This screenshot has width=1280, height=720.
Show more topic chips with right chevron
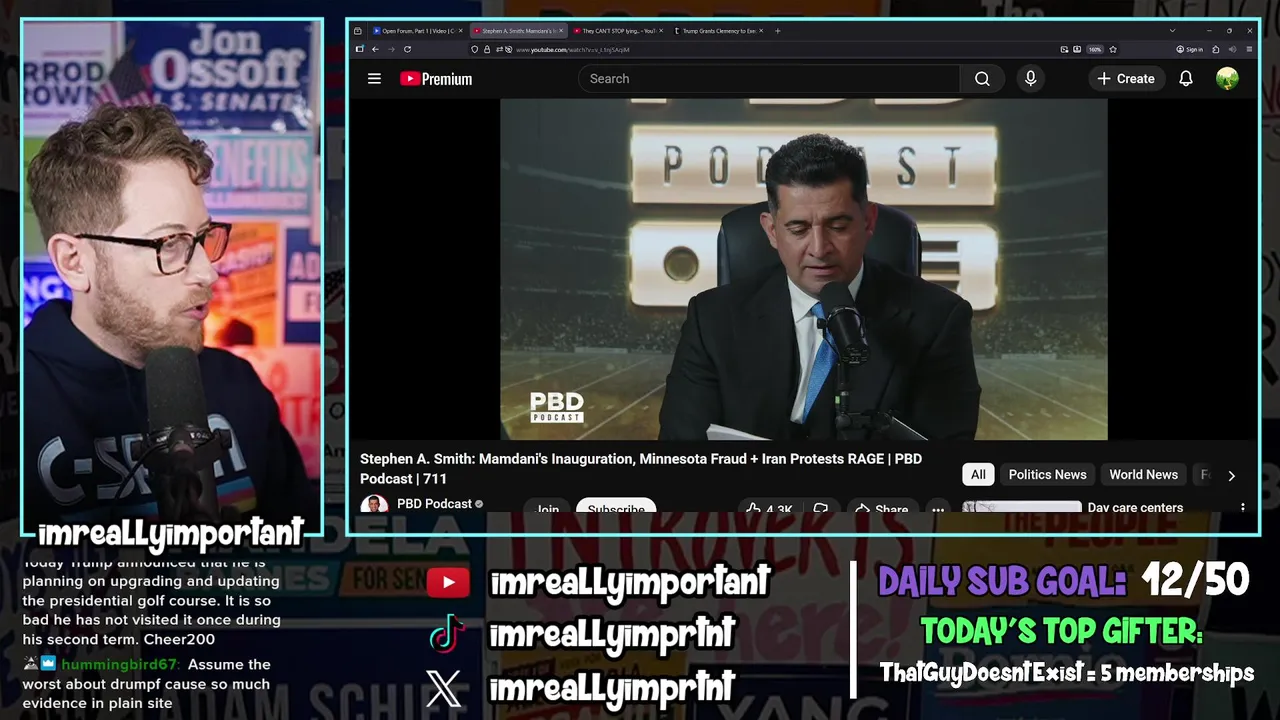[1231, 475]
